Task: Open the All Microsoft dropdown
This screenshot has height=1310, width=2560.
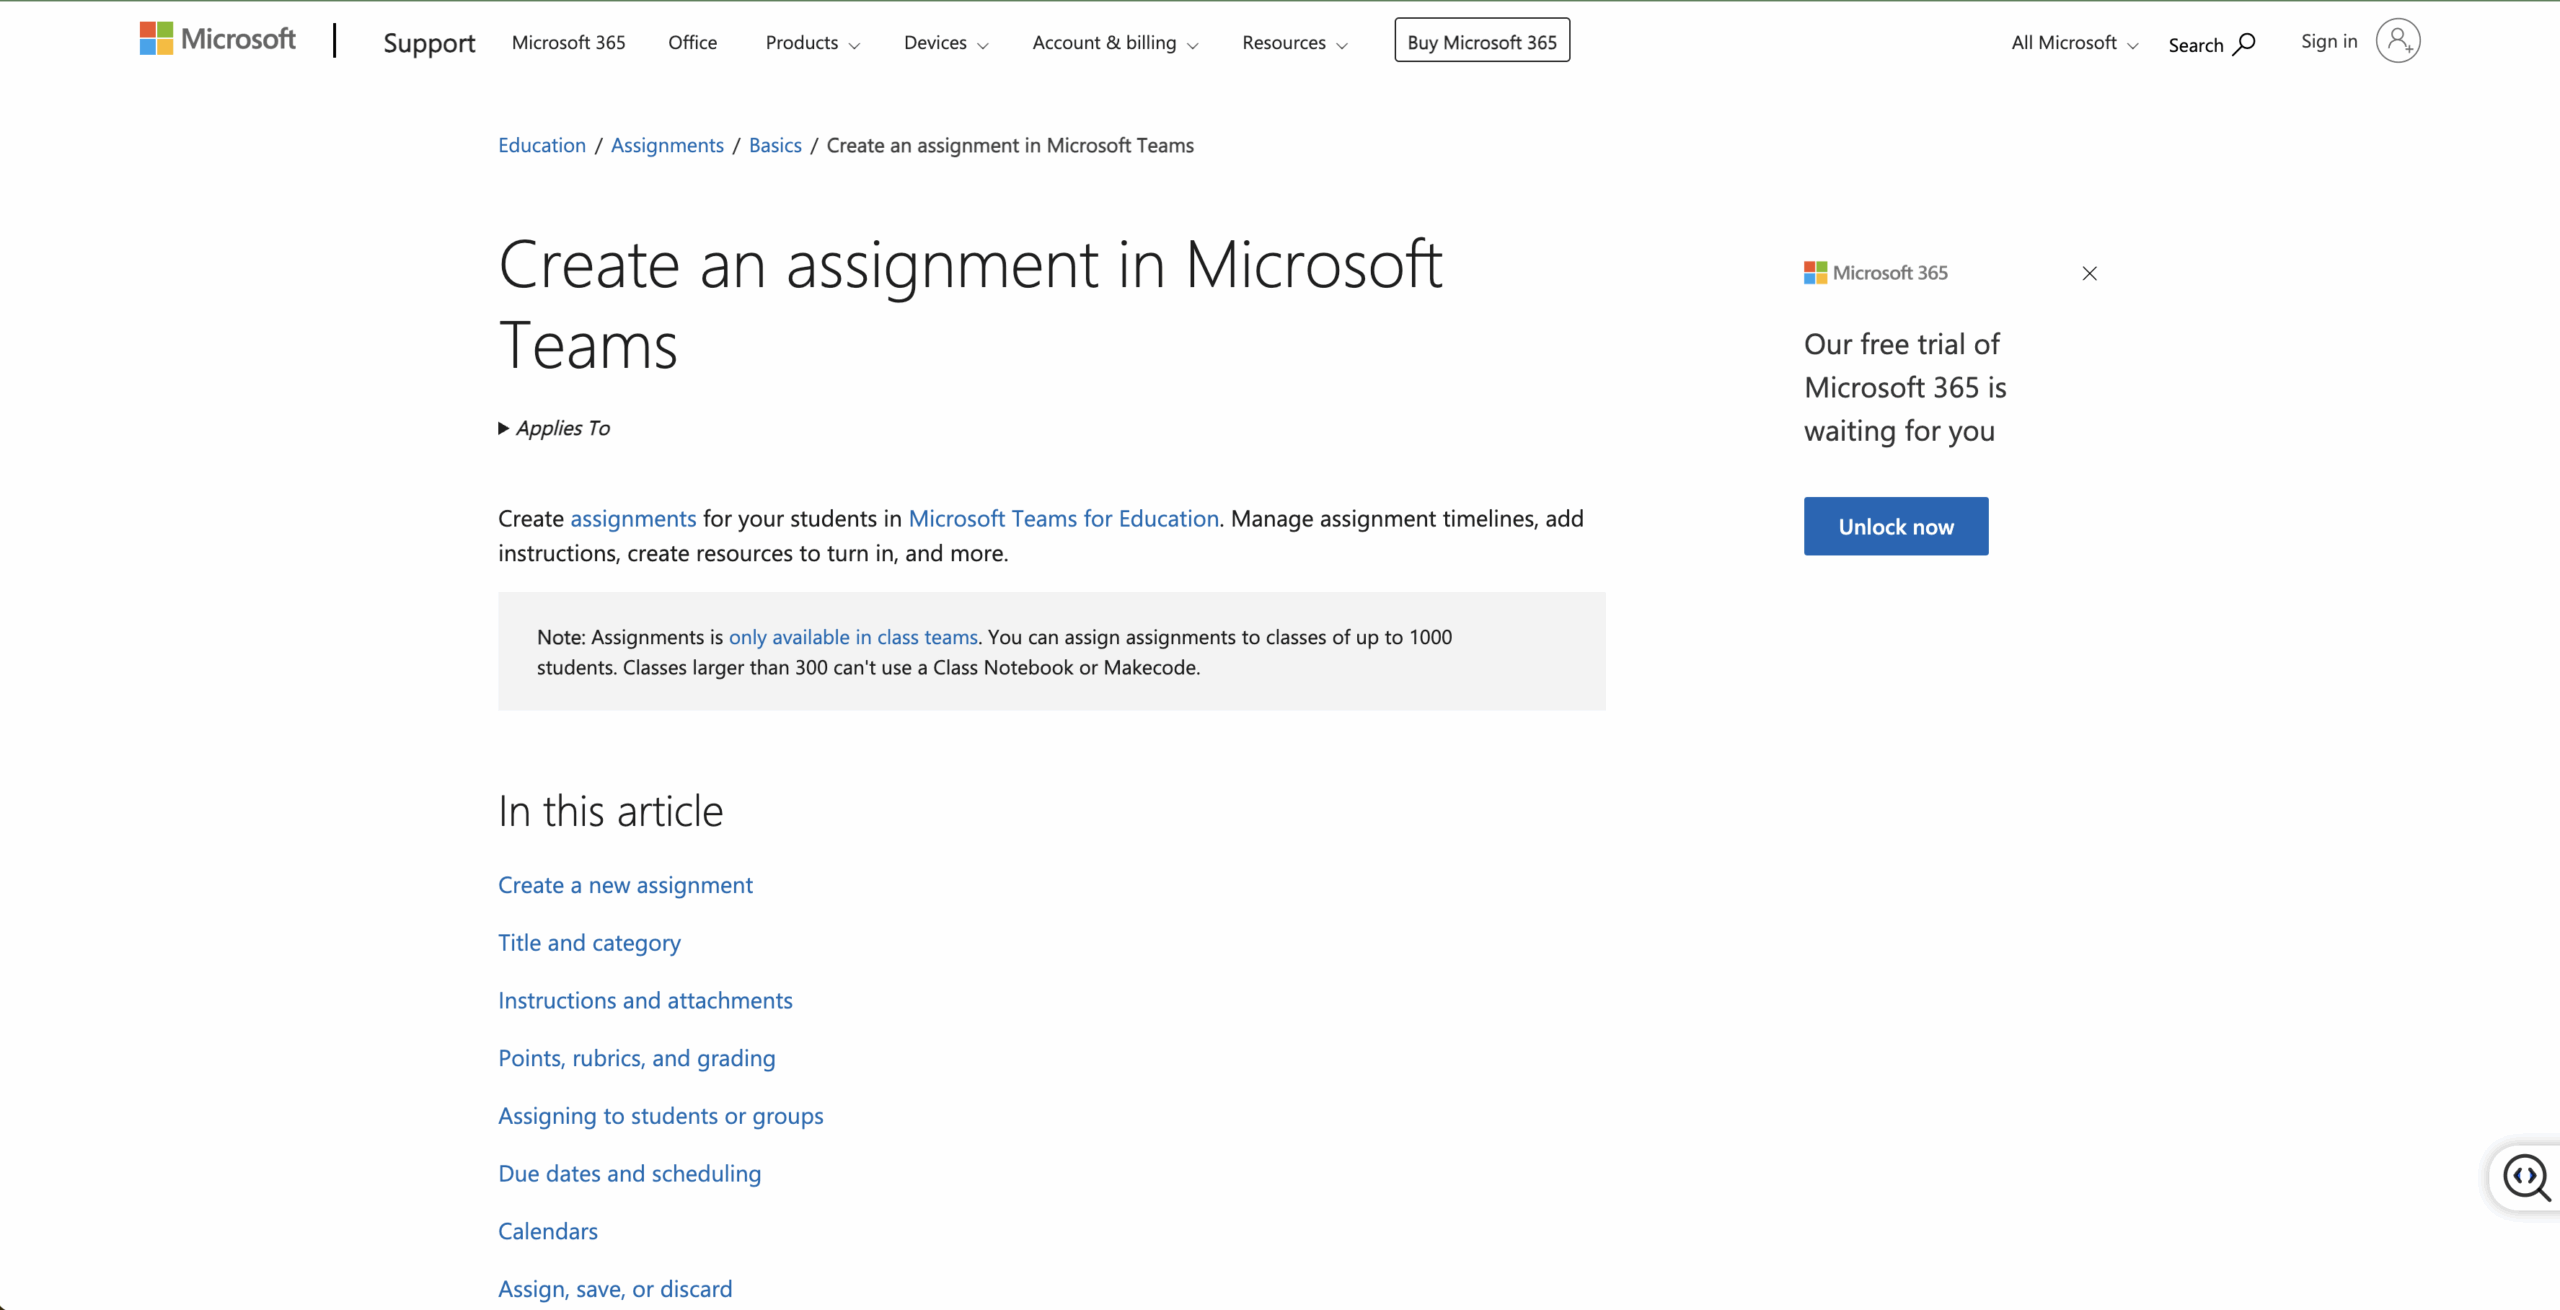Action: (2074, 43)
